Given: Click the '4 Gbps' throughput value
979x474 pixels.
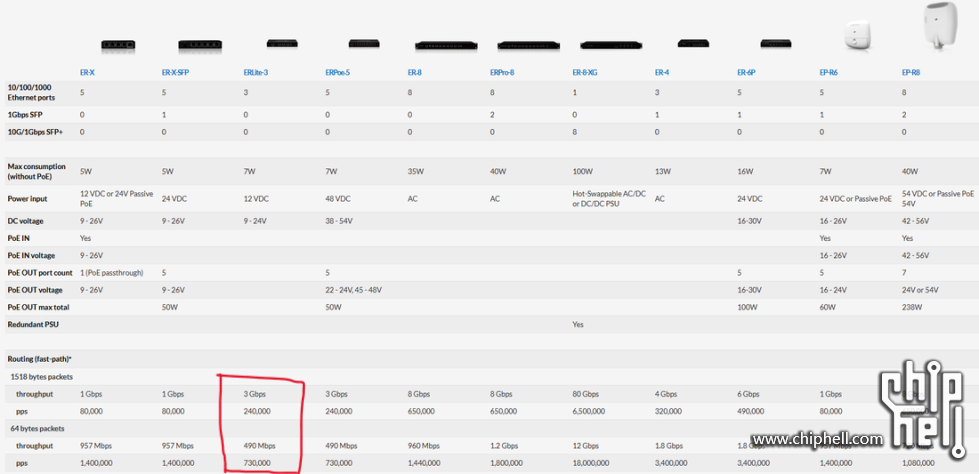Looking at the screenshot, I should click(x=666, y=395).
